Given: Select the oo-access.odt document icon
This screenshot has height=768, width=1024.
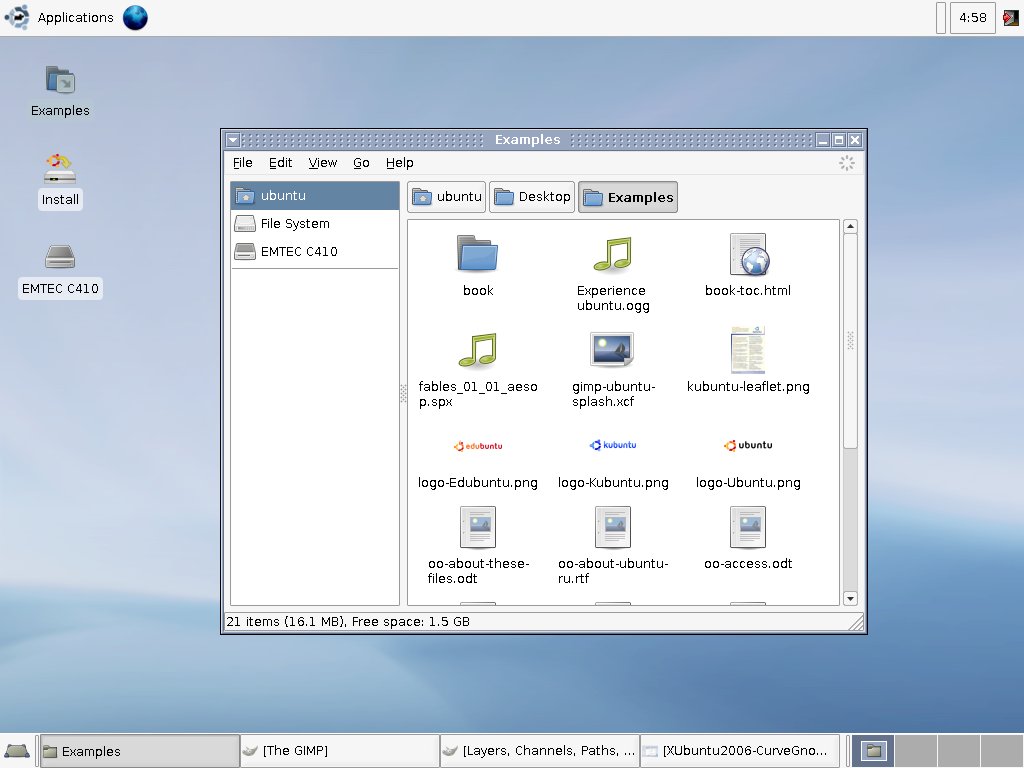Looking at the screenshot, I should pos(748,527).
